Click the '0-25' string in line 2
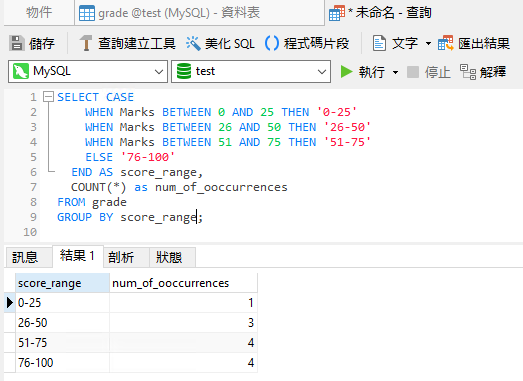Image resolution: width=523 pixels, height=381 pixels. tap(337, 112)
